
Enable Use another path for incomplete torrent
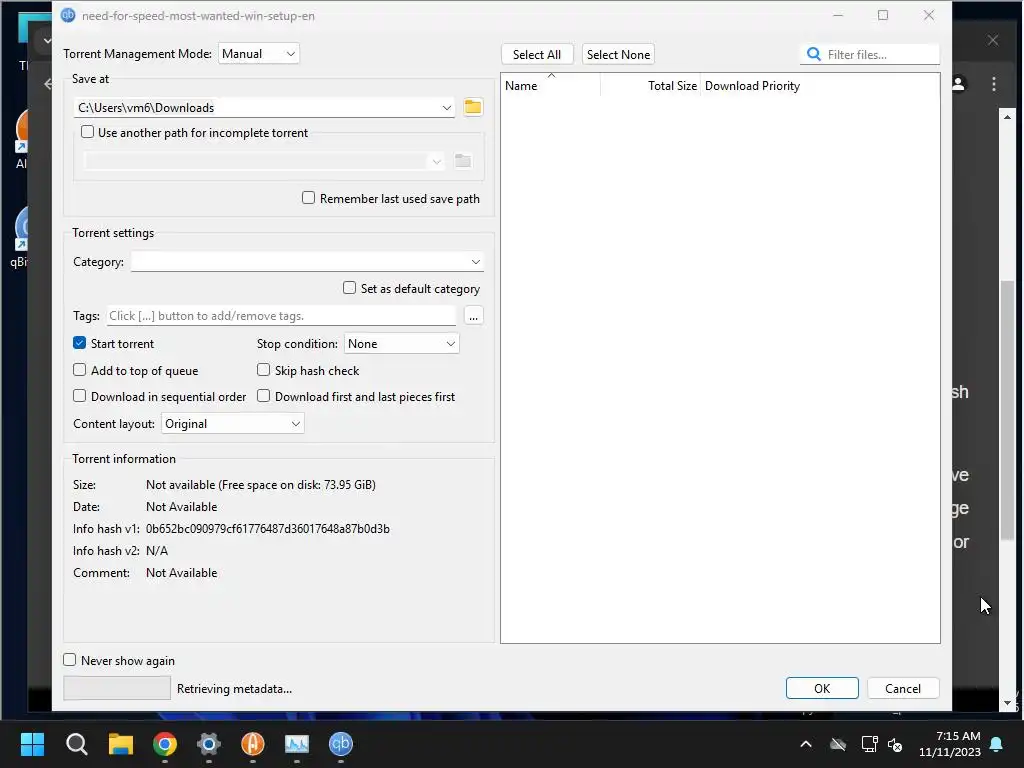pyautogui.click(x=88, y=132)
